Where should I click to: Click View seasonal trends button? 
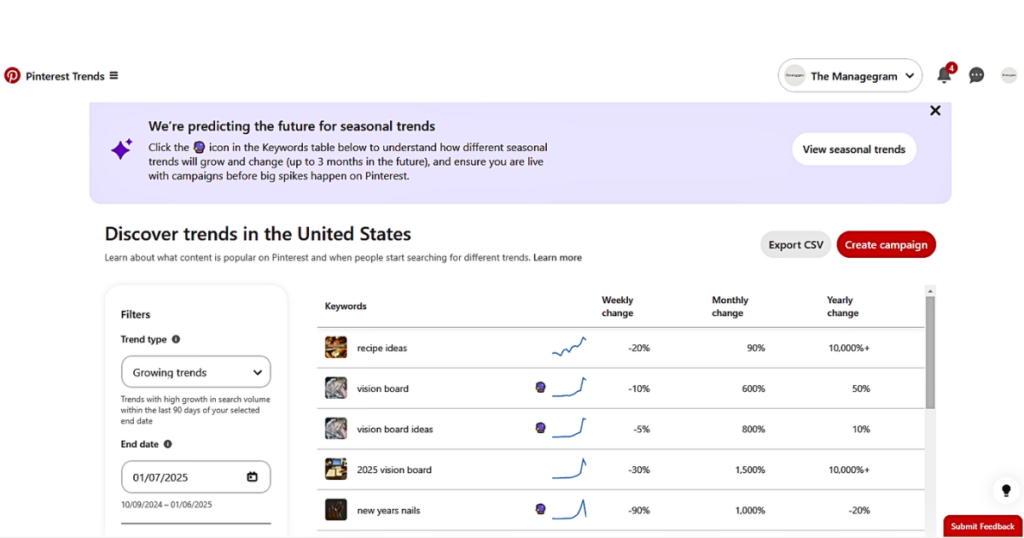point(854,149)
